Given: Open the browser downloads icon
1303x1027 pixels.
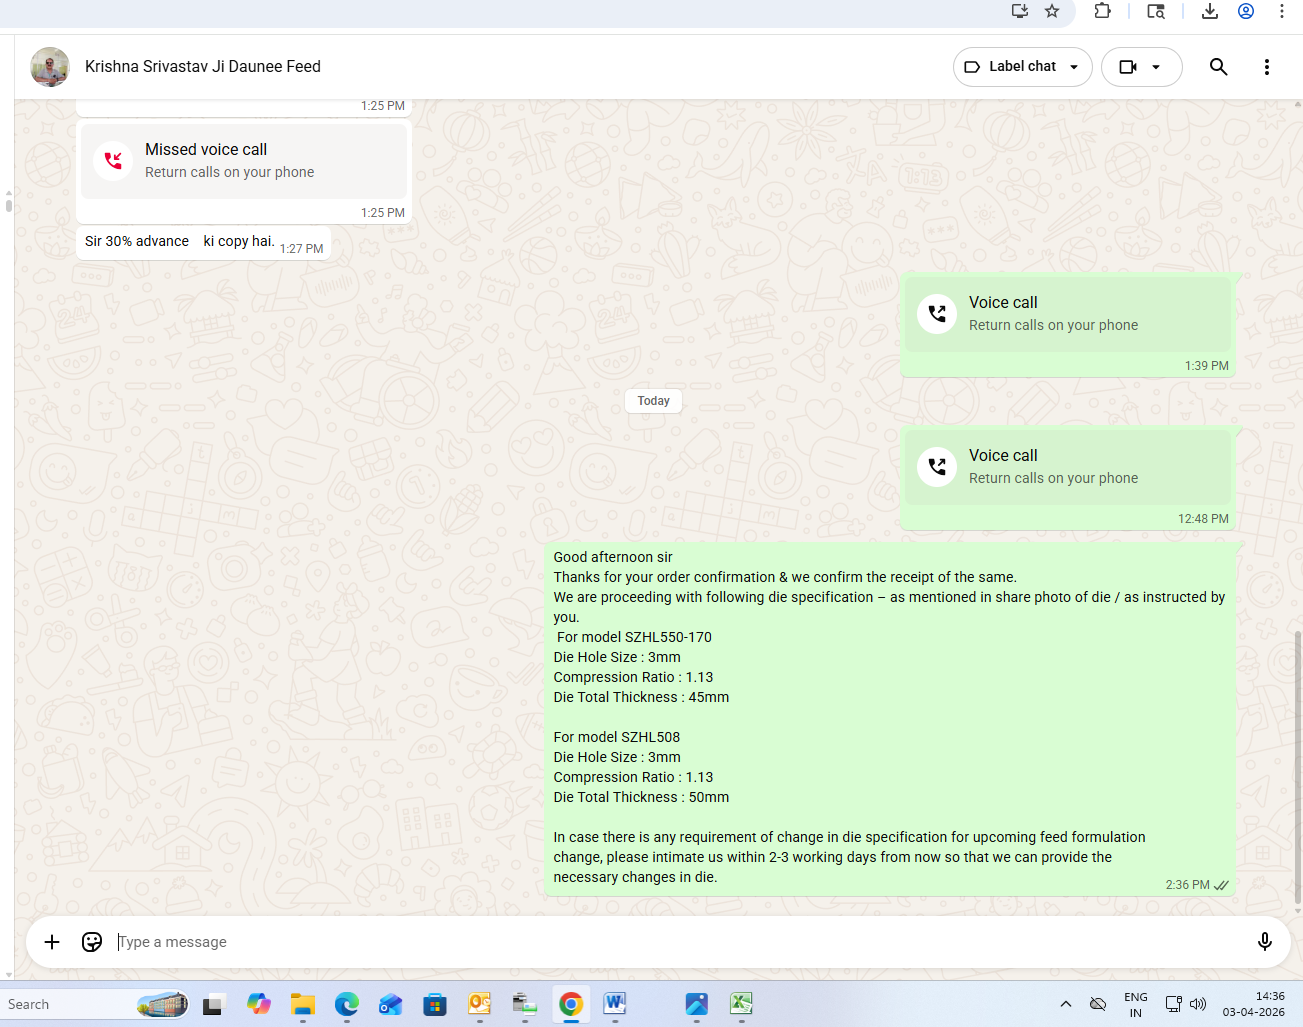Looking at the screenshot, I should pyautogui.click(x=1209, y=11).
